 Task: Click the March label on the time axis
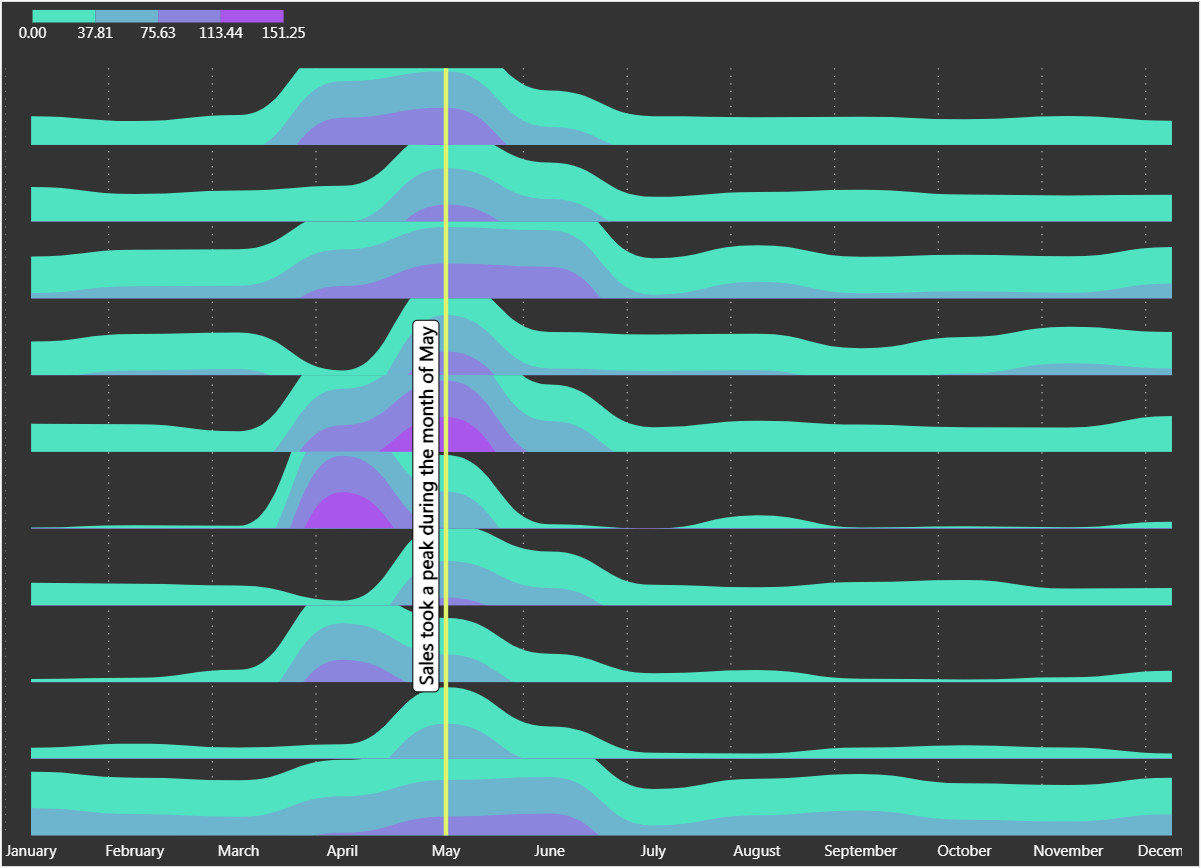point(238,851)
